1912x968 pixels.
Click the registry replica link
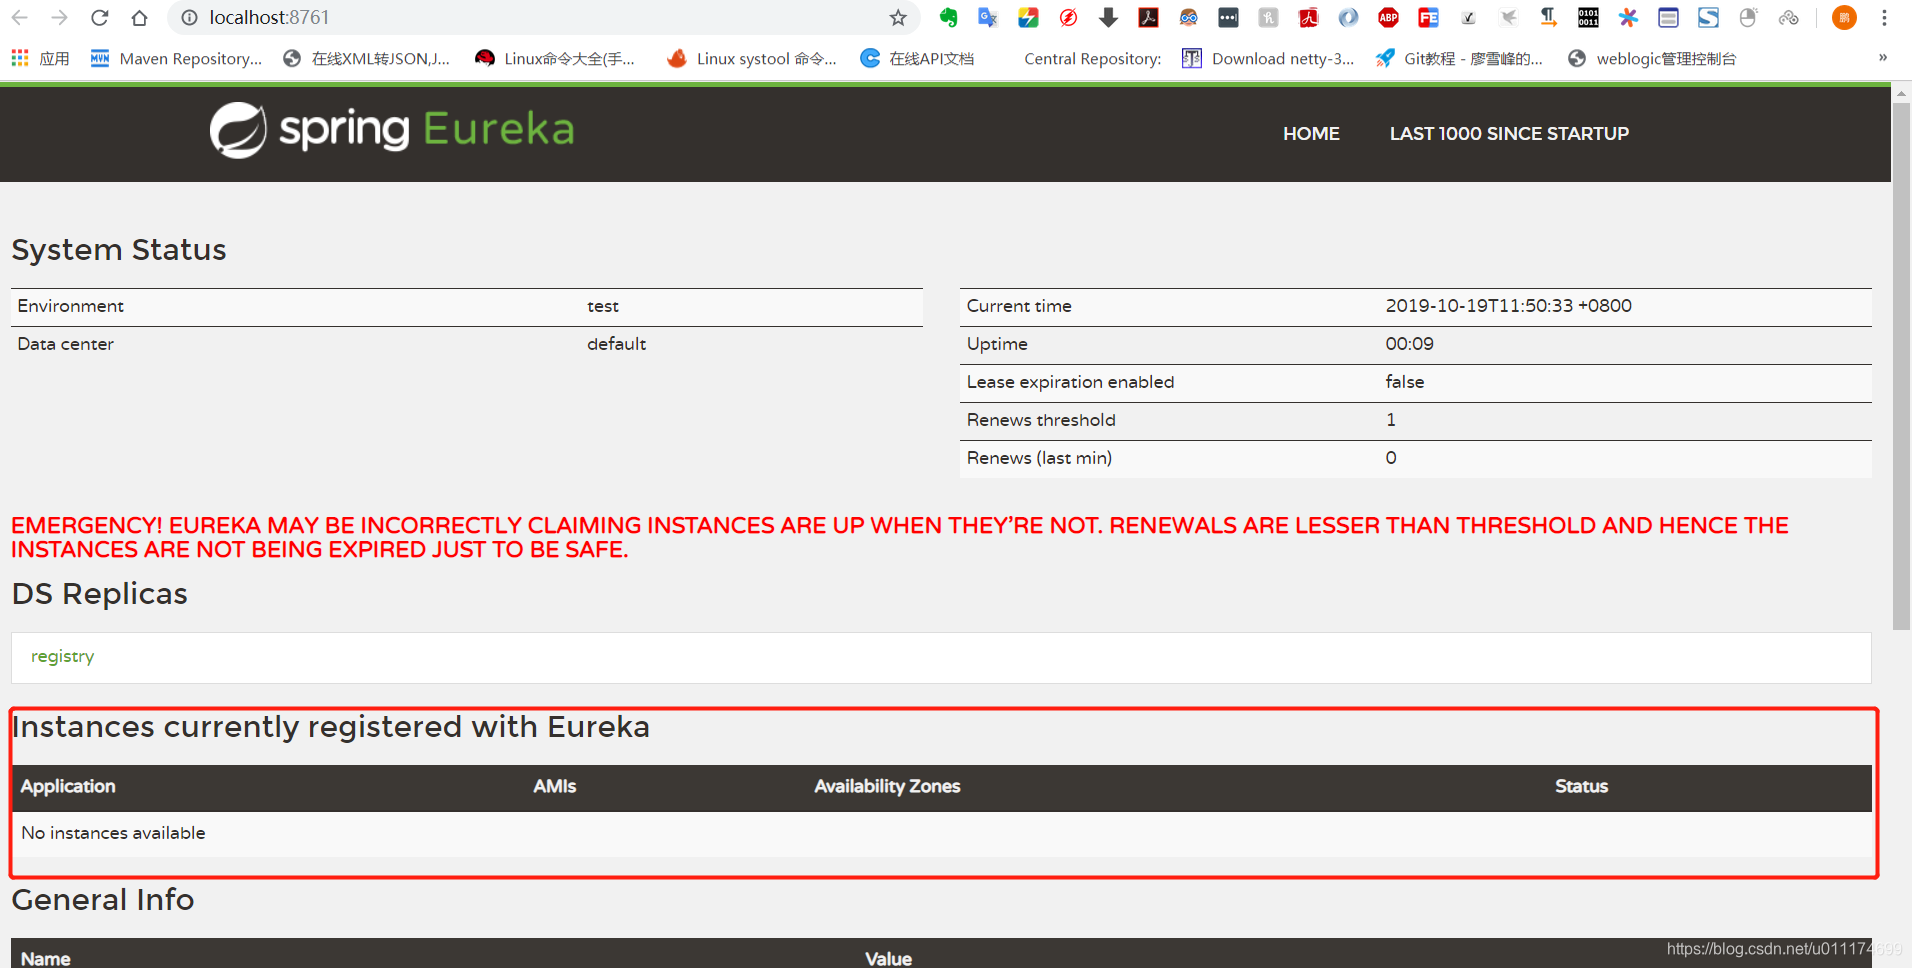(62, 657)
